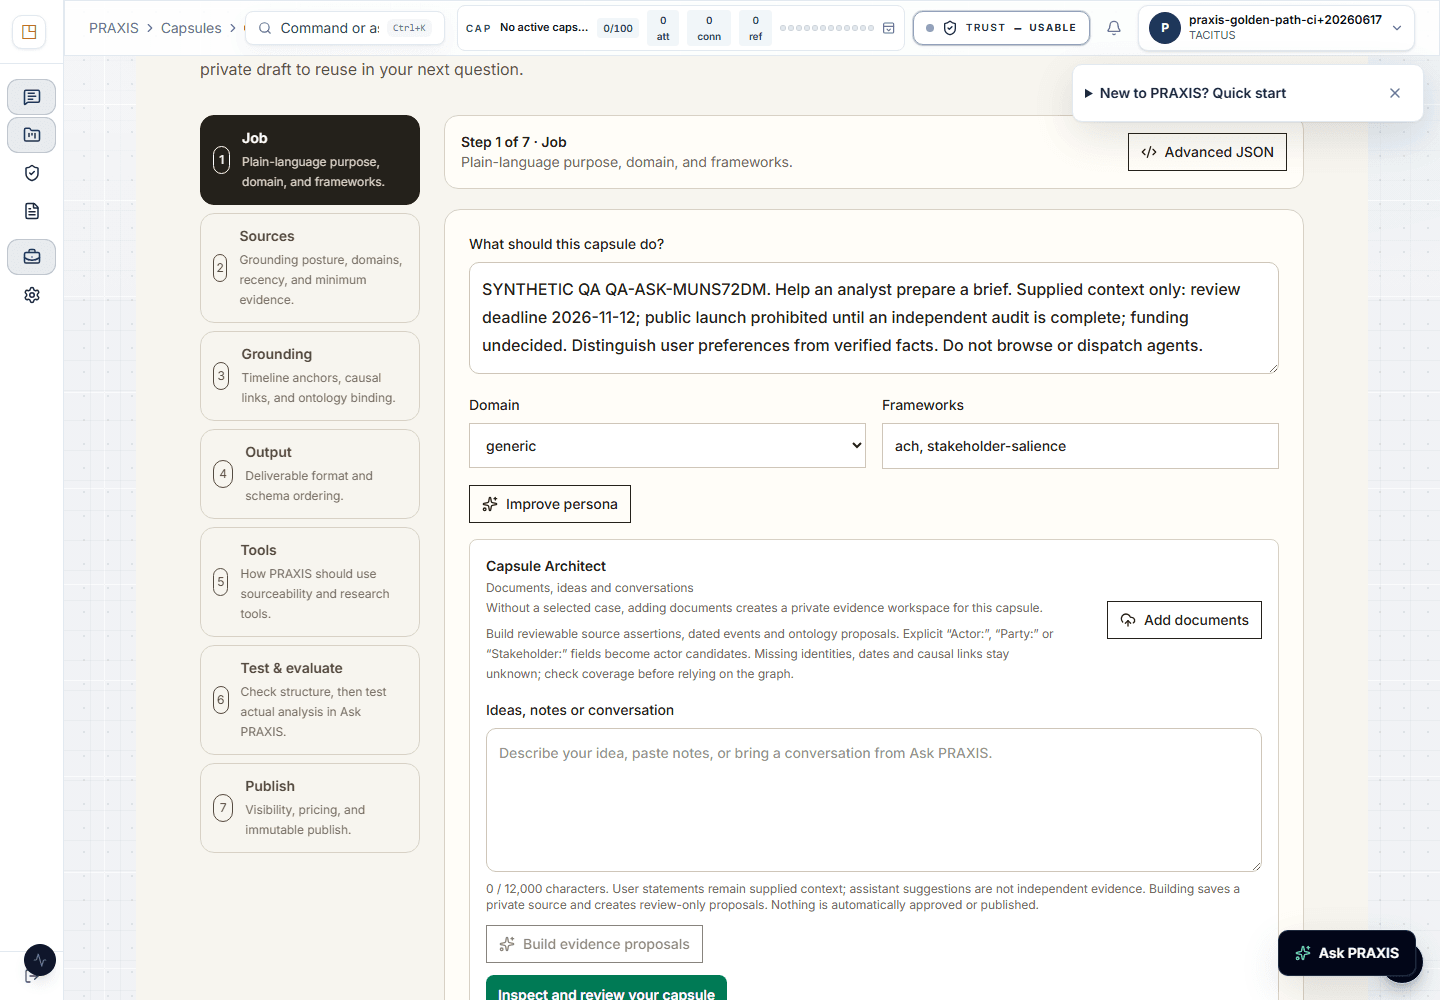
Task: Go to the Test & evaluate step
Action: (x=310, y=700)
